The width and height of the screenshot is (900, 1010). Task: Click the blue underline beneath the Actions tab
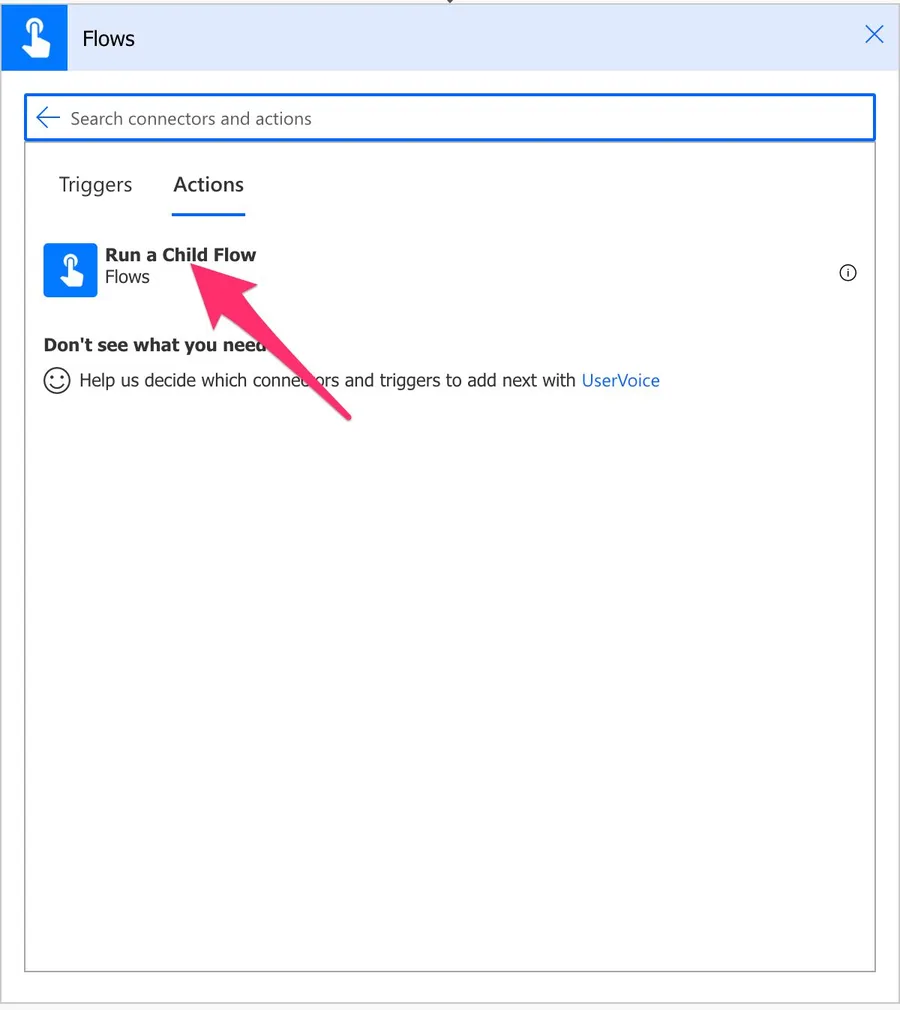point(208,214)
